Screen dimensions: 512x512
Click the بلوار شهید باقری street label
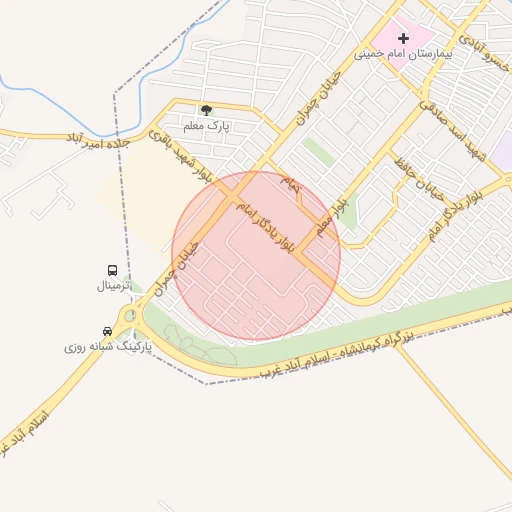point(180,156)
